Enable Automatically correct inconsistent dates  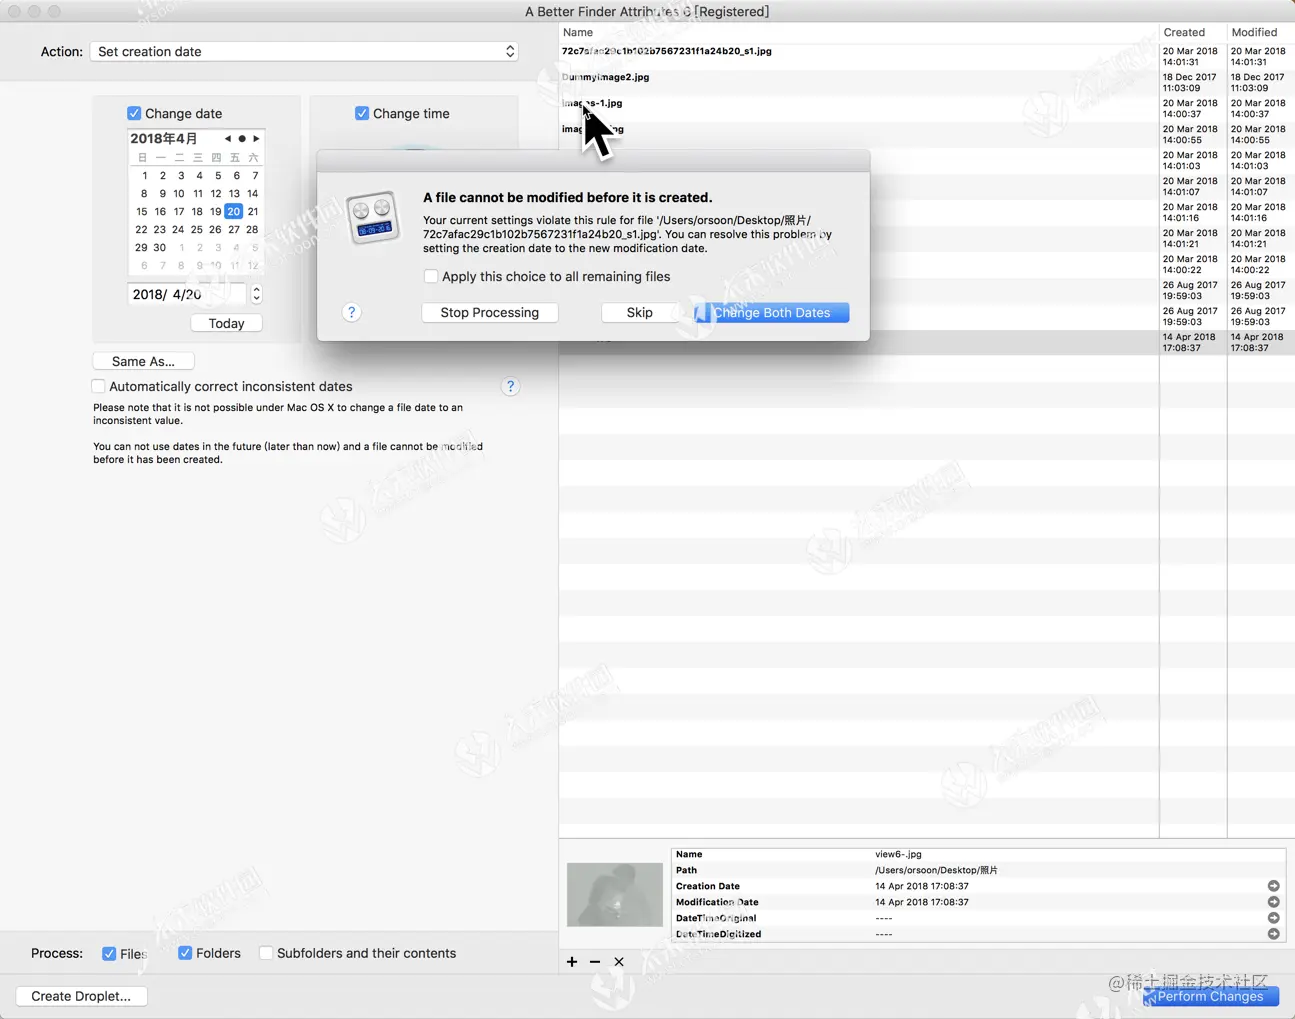tap(98, 386)
